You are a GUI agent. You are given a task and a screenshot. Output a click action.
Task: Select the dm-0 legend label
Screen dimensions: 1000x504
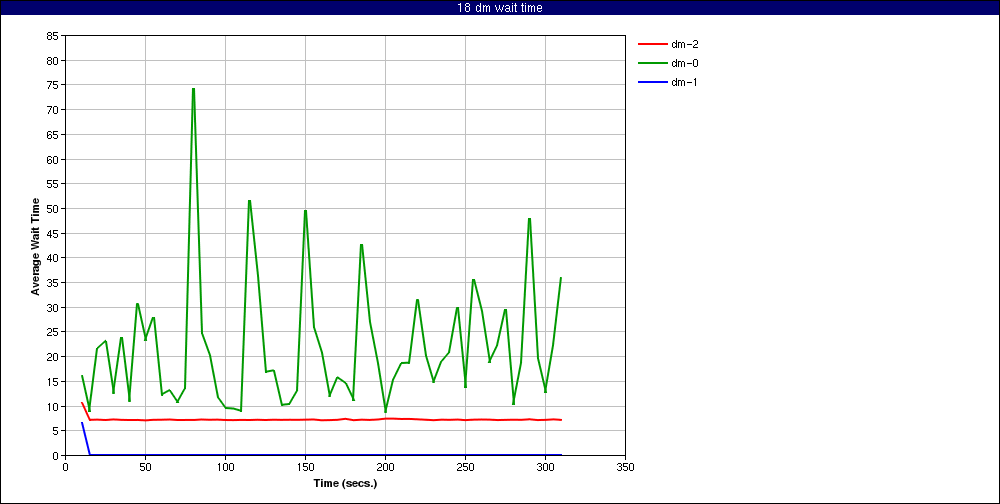[x=684, y=63]
